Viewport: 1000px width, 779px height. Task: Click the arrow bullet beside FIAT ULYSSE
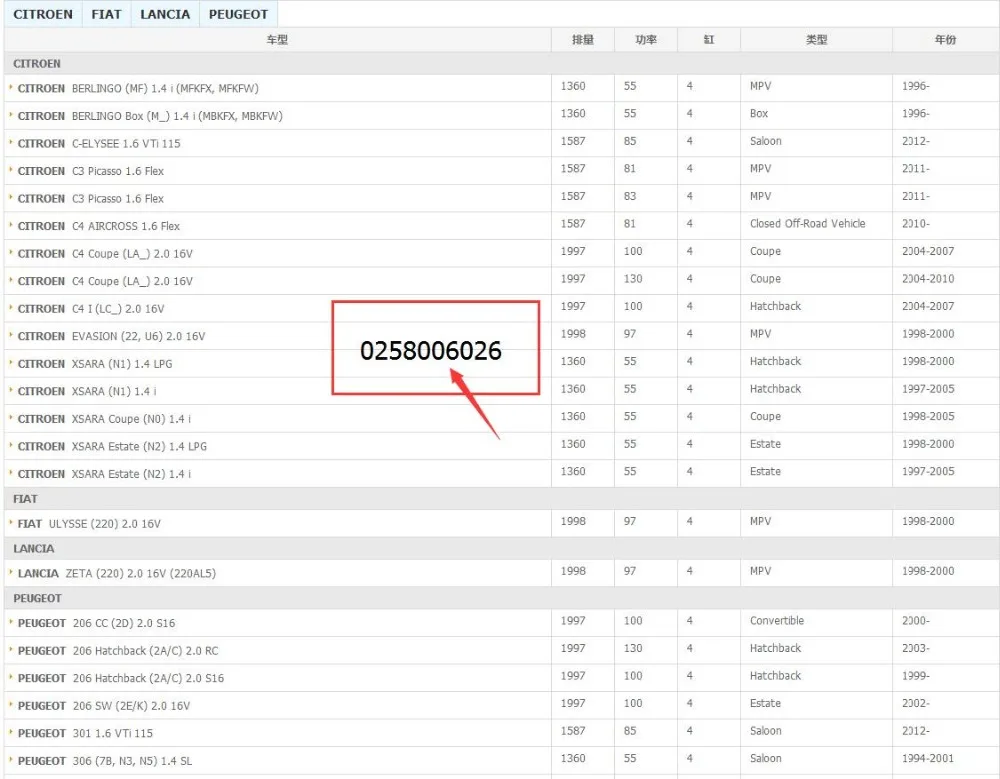(11, 522)
